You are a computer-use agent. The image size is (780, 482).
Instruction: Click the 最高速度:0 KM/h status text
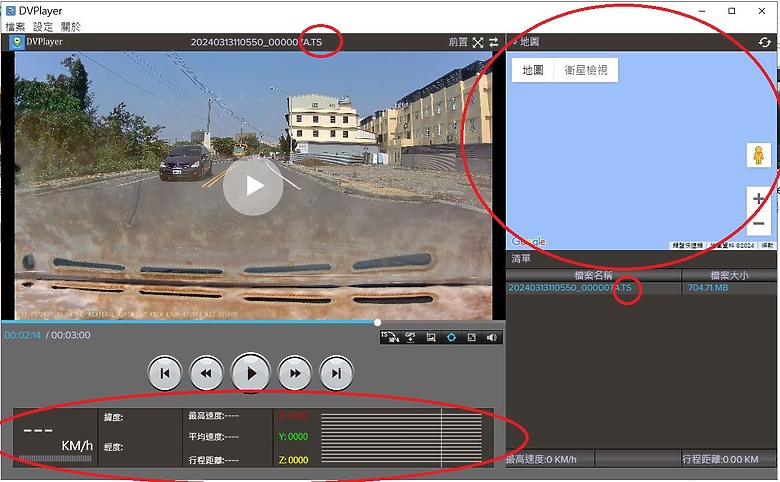click(x=542, y=459)
